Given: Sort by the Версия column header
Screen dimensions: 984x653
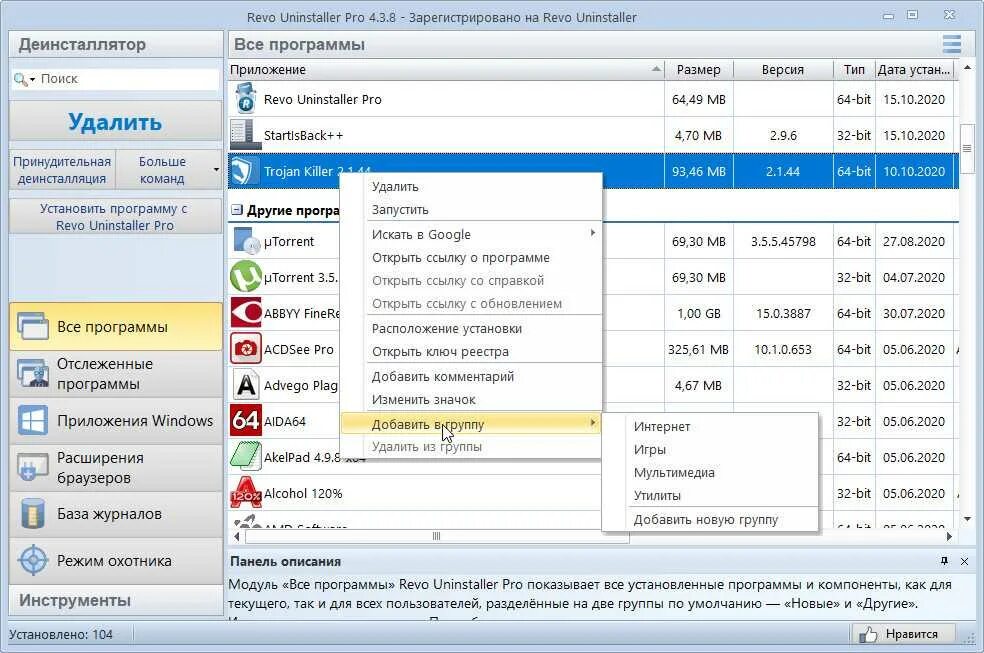Looking at the screenshot, I should tap(783, 69).
